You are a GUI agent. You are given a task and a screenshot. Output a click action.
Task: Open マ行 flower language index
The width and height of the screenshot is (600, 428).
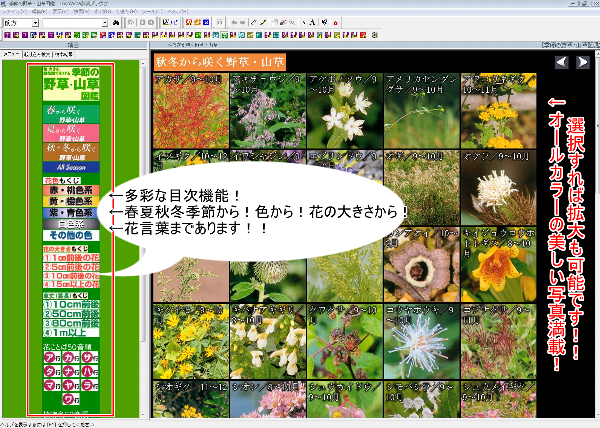tap(52, 385)
